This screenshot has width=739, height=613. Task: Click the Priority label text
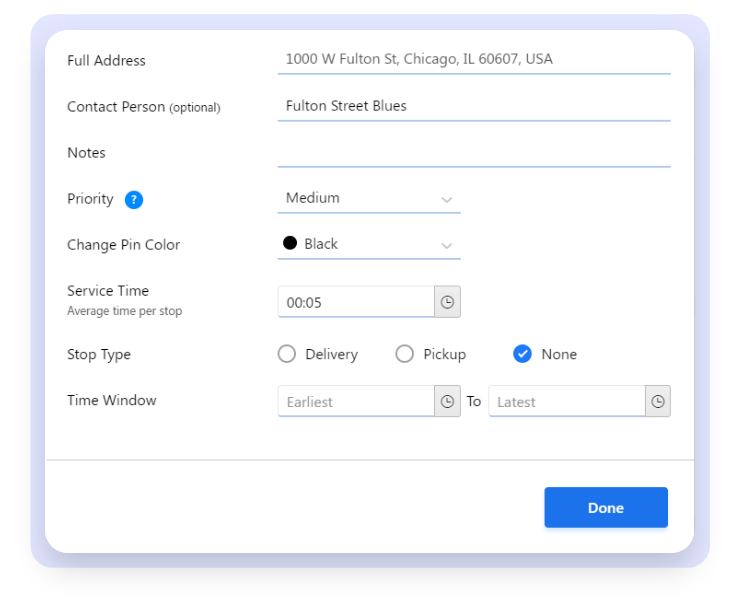(x=90, y=199)
